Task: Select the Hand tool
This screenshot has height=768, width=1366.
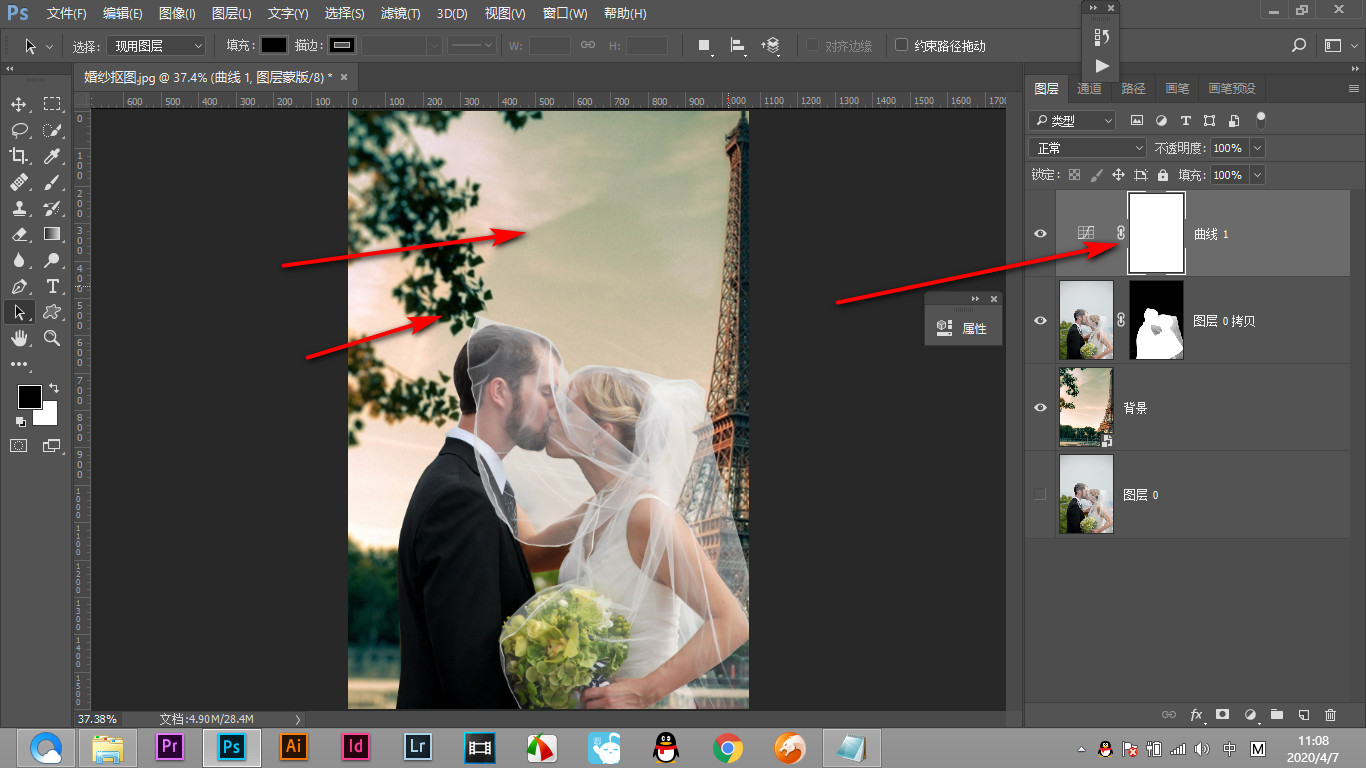Action: tap(19, 338)
